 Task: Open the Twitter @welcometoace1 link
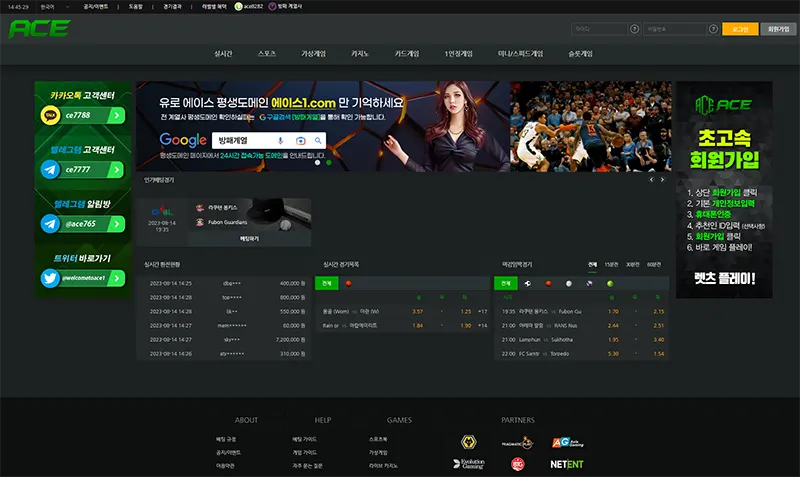(x=83, y=278)
